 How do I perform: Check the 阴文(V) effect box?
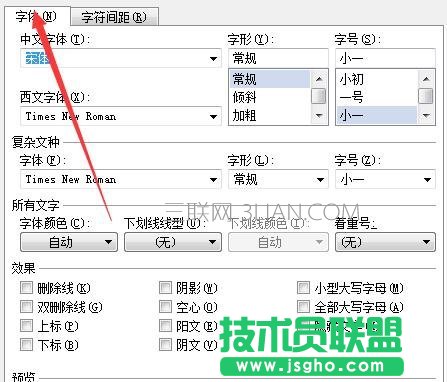click(x=165, y=345)
